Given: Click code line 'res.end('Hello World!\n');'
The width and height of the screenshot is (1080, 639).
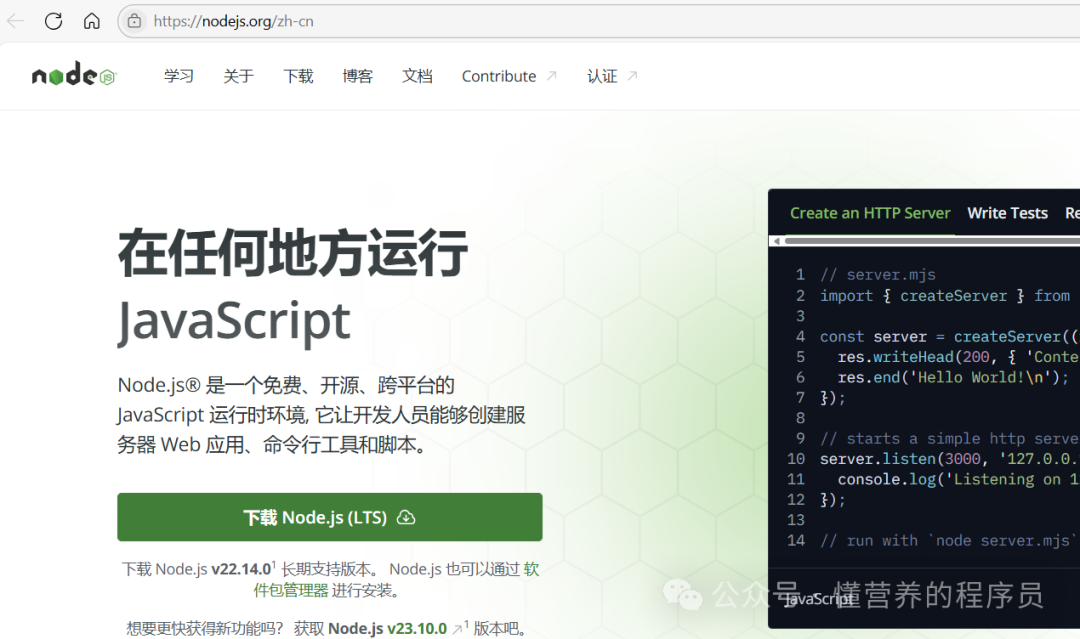Looking at the screenshot, I should pos(953,377).
